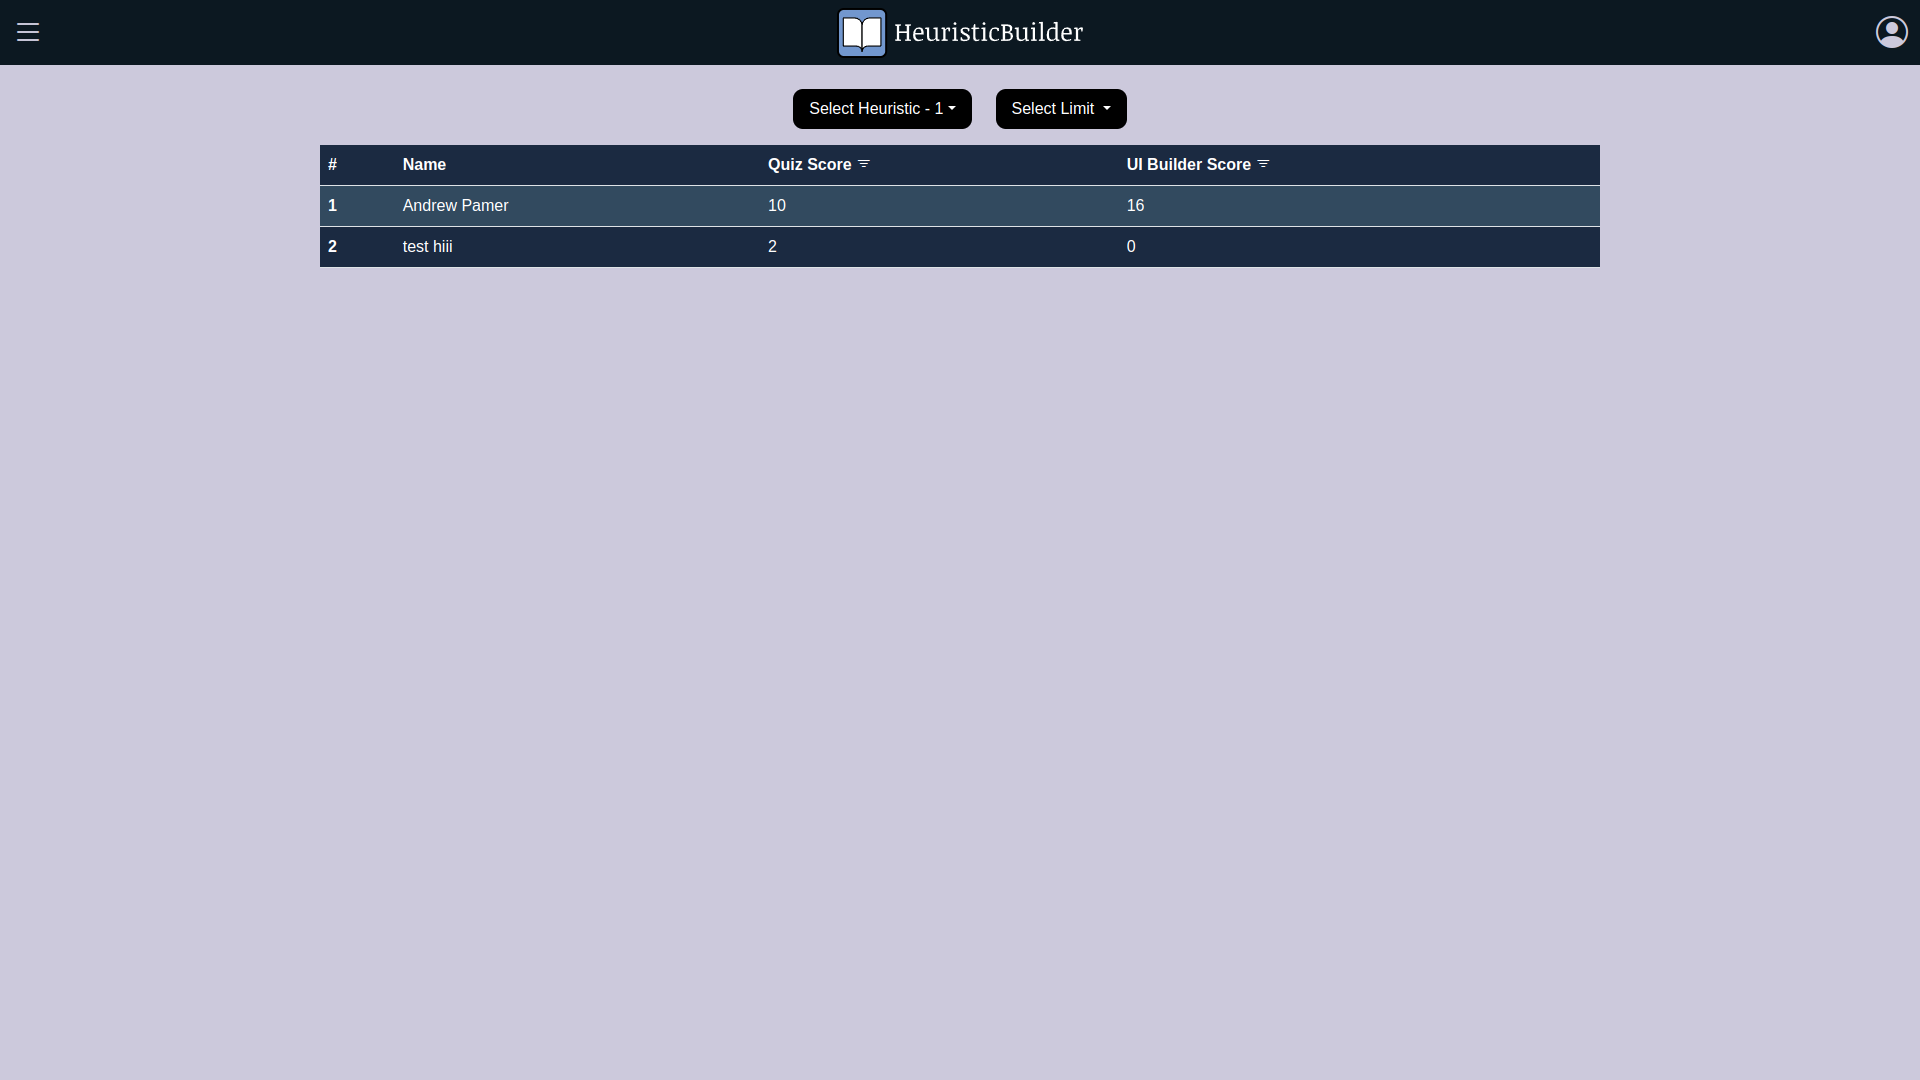Expand the Select Heuristic - 1 dropdown

tap(882, 109)
